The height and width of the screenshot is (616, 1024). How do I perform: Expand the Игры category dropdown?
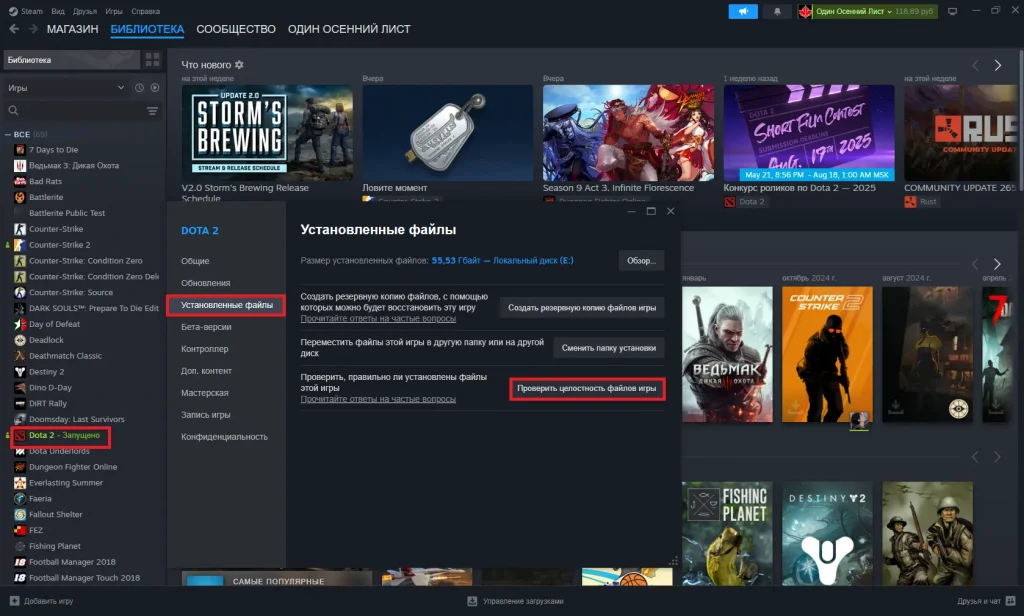(64, 88)
